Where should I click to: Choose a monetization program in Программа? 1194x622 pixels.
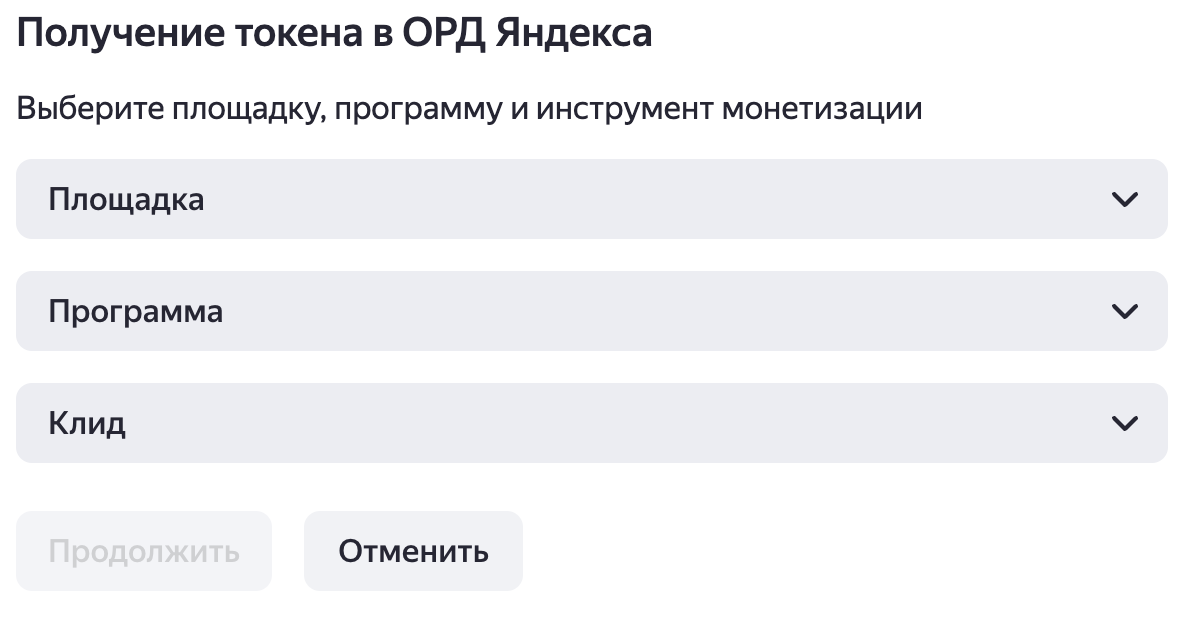click(590, 311)
